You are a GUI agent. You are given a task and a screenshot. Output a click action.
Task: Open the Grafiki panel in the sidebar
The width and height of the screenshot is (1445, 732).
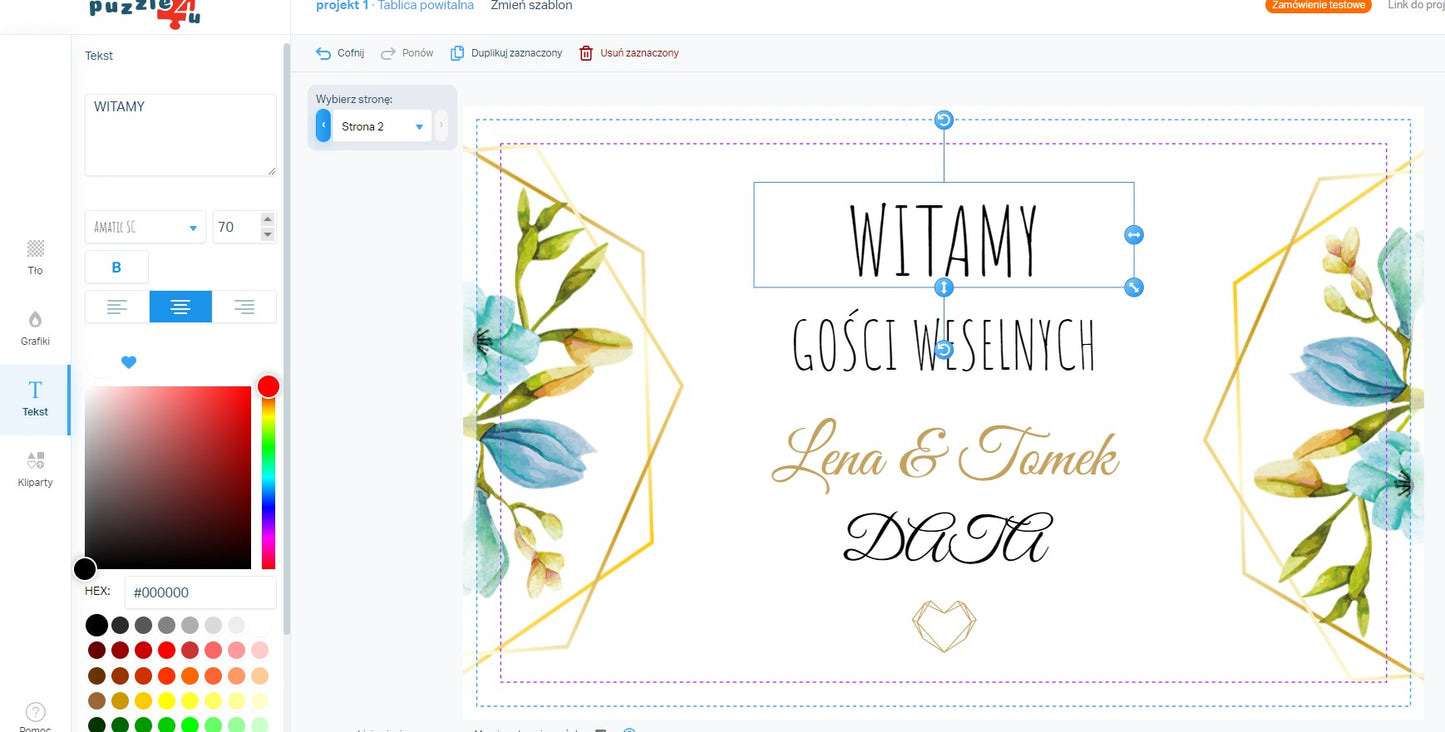click(x=35, y=327)
